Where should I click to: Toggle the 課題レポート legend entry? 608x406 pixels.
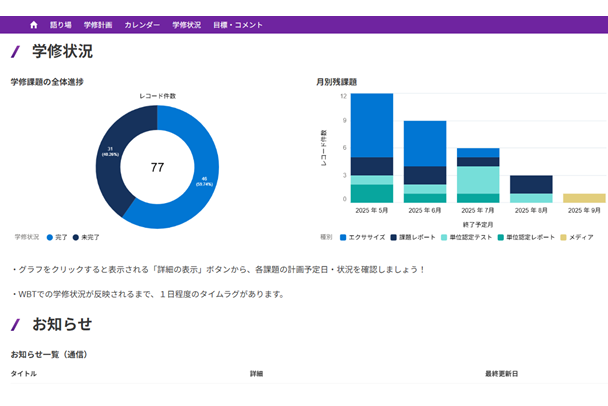[x=413, y=237]
